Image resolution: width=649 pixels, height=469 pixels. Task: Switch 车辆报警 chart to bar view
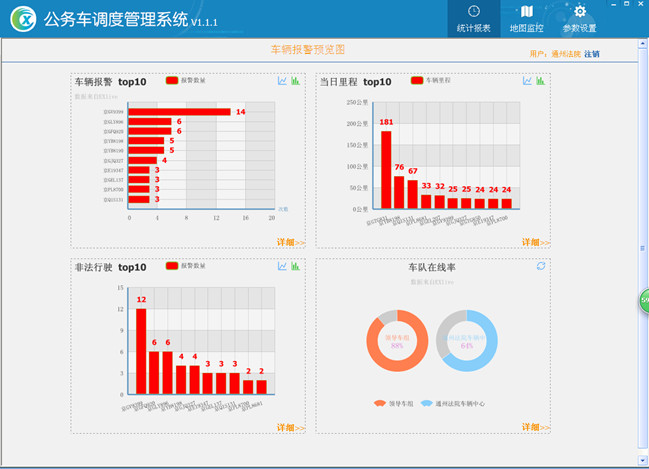pos(296,81)
